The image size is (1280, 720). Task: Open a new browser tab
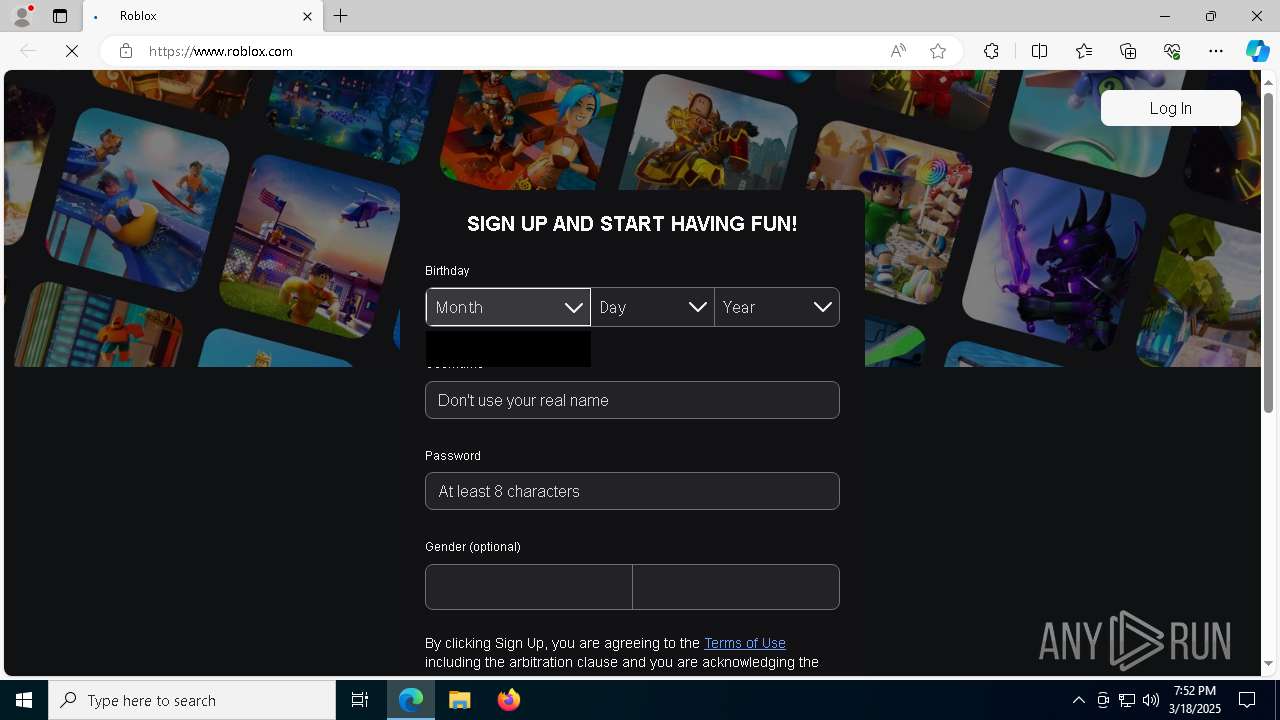click(341, 16)
